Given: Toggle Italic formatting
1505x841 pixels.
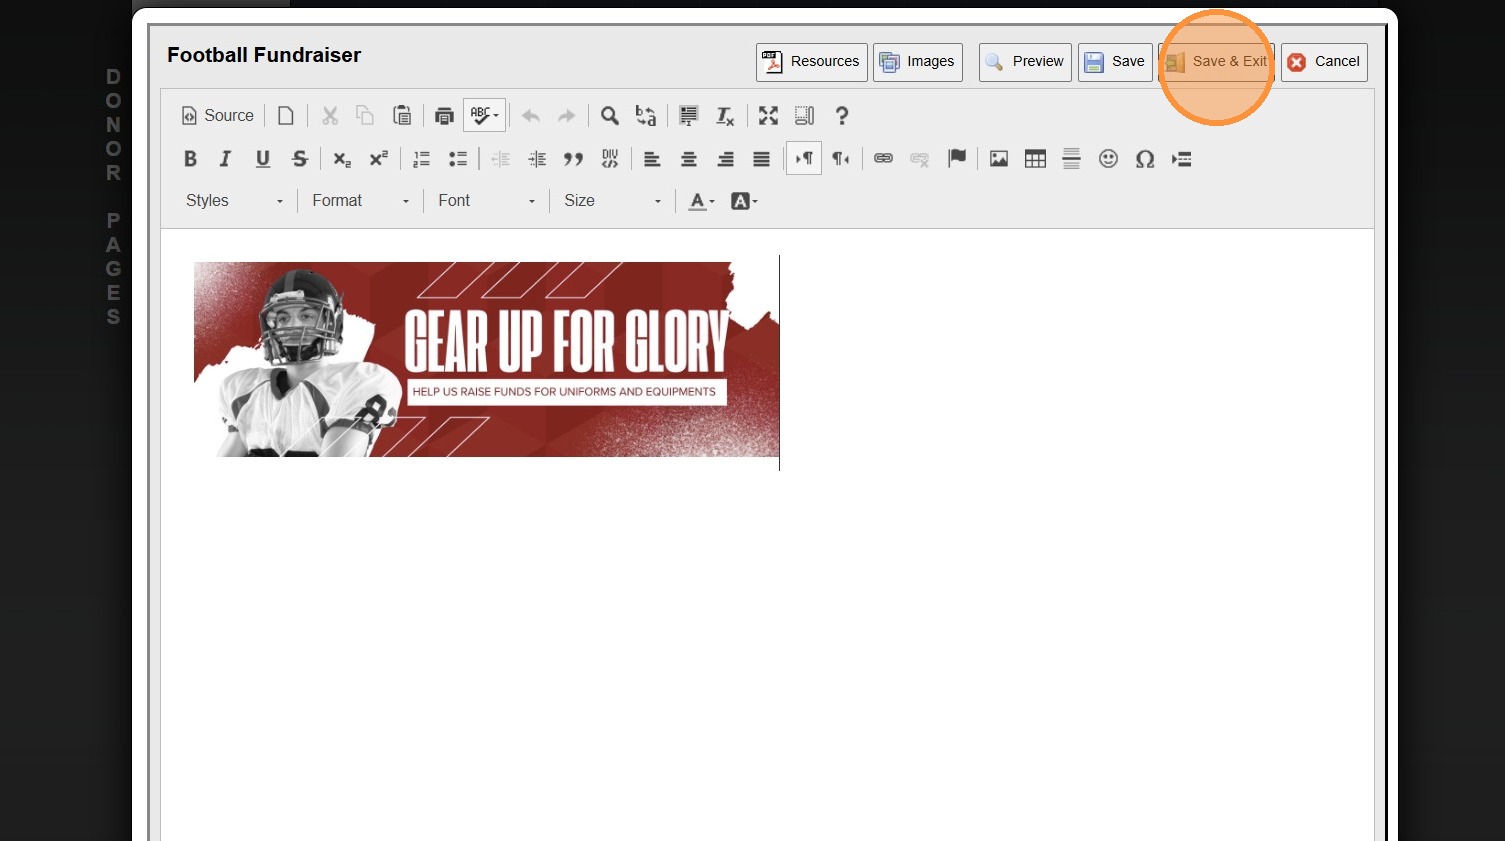Looking at the screenshot, I should (x=226, y=159).
